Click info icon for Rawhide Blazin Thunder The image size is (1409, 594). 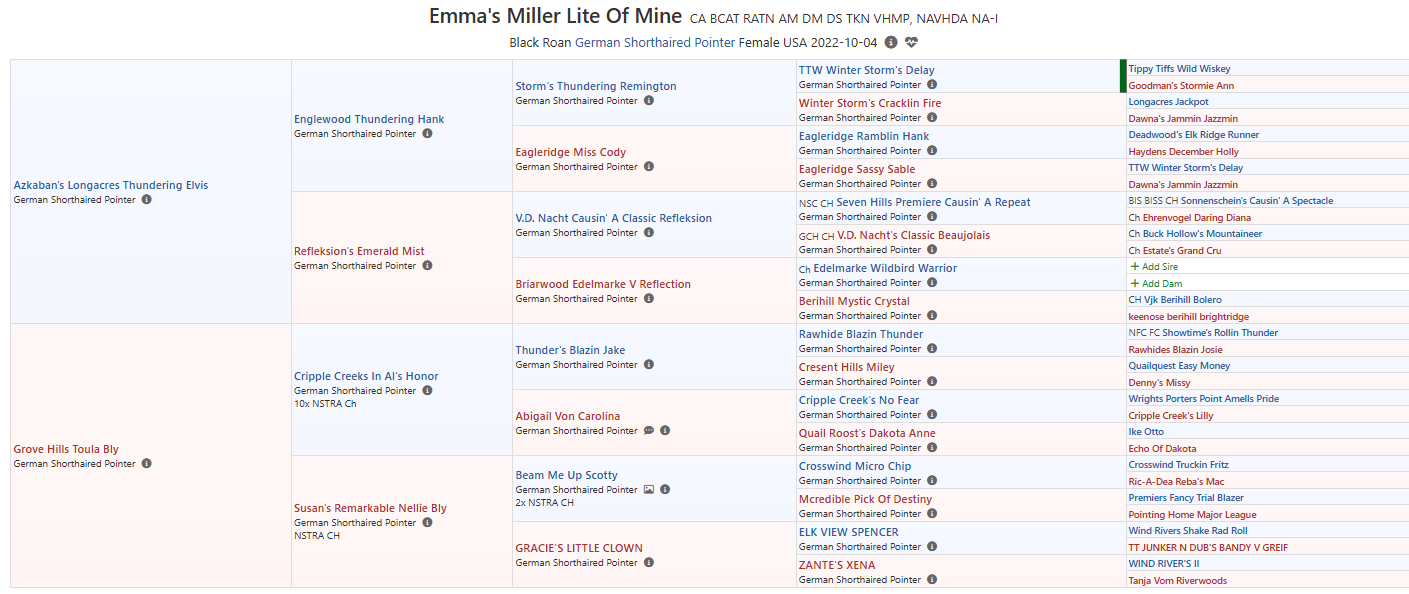coord(932,349)
